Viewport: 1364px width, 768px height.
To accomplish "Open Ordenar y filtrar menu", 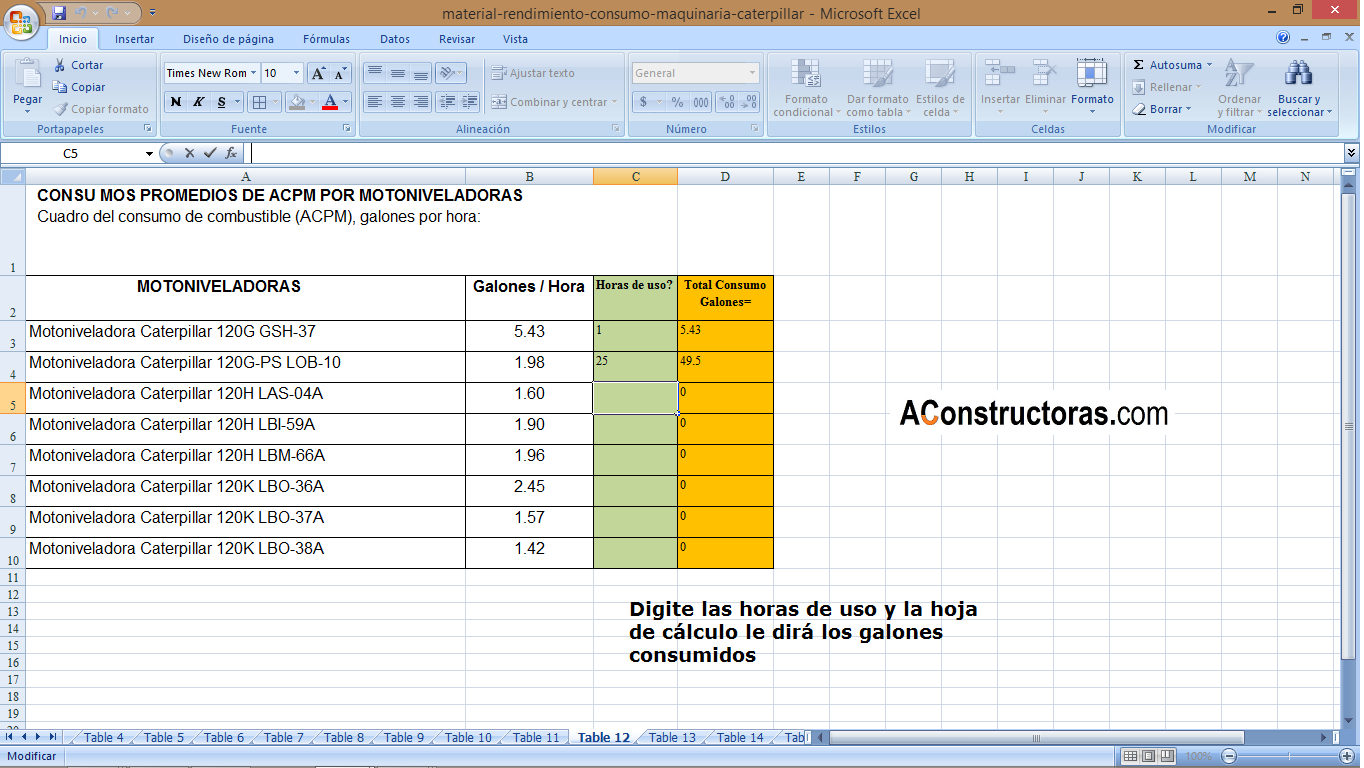I will (1239, 88).
